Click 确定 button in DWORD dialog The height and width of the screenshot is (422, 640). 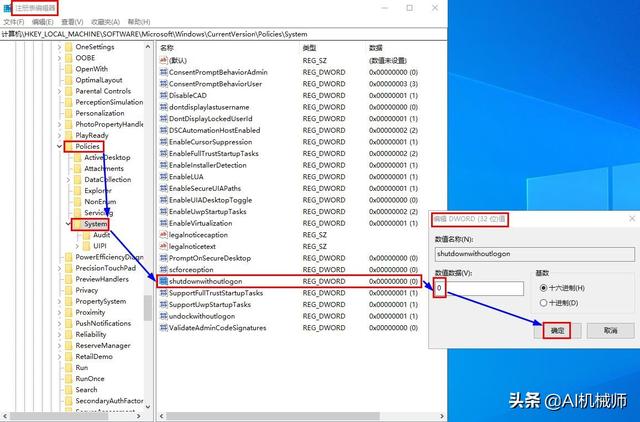coord(557,331)
